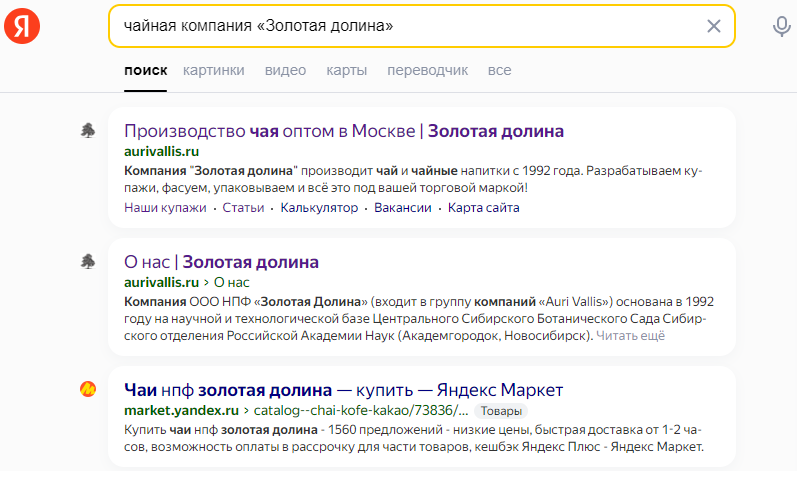Viewport: 797px width, 477px height.
Task: Click the Товары label badge
Action: coord(501,411)
